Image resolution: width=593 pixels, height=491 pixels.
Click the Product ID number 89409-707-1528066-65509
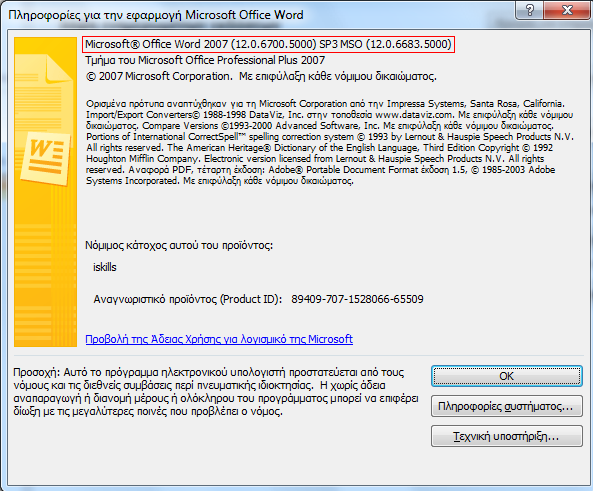pyautogui.click(x=357, y=299)
